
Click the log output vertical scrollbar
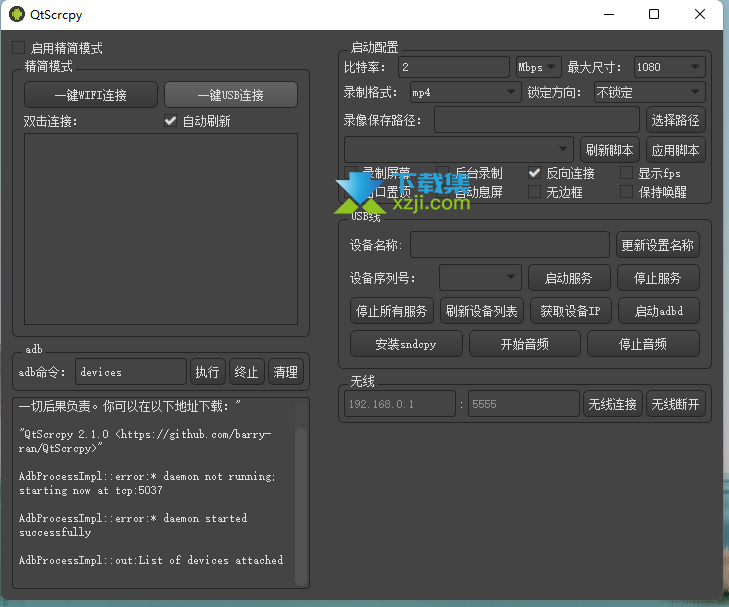click(x=301, y=507)
